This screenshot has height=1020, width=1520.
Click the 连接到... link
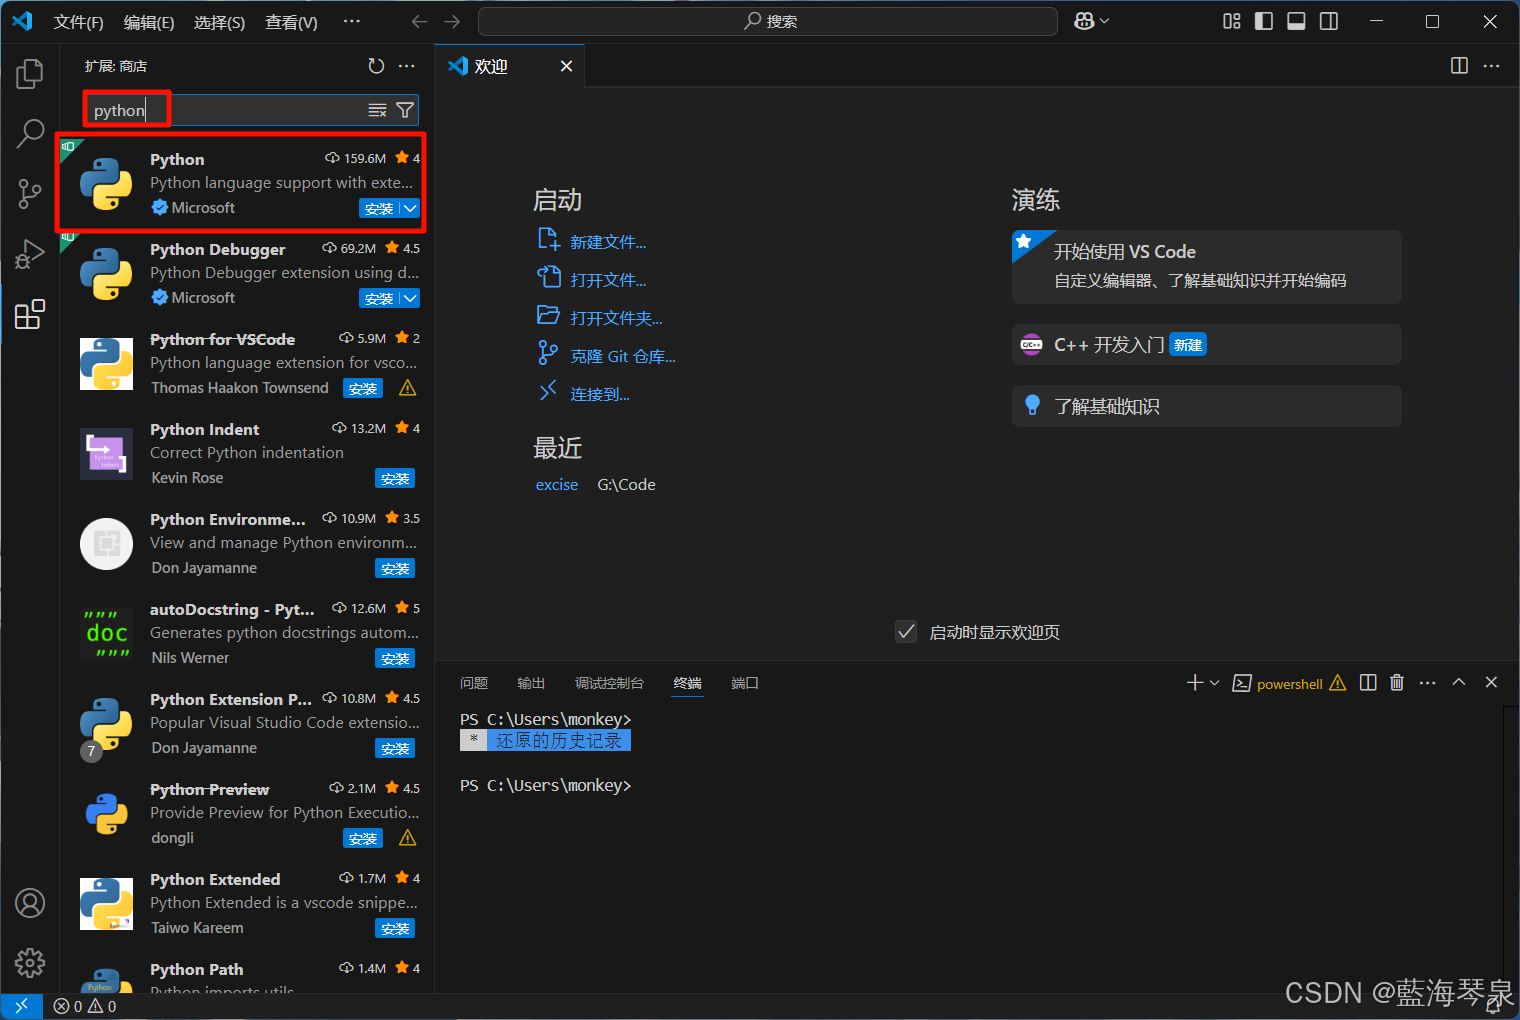(x=600, y=394)
